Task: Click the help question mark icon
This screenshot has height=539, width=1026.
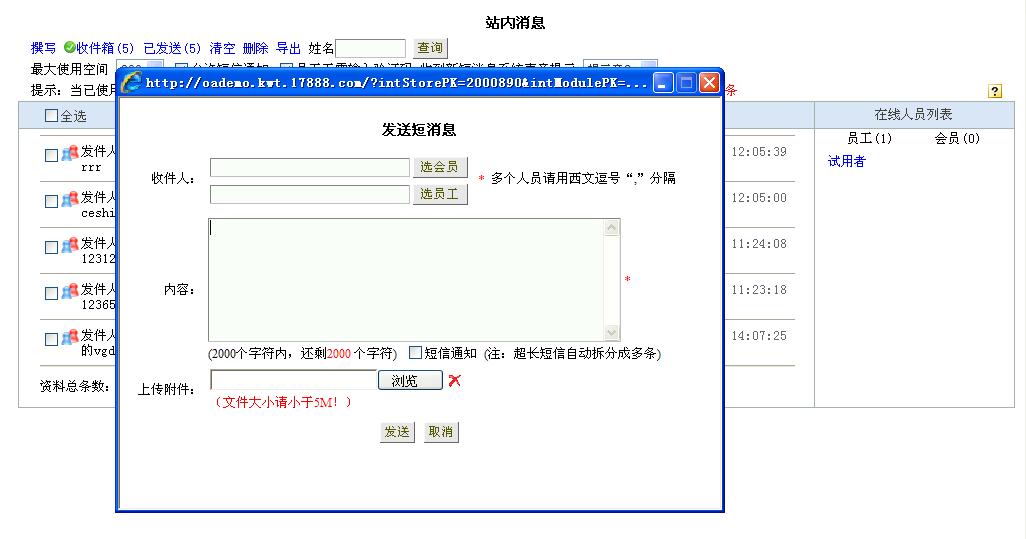Action: pos(995,92)
